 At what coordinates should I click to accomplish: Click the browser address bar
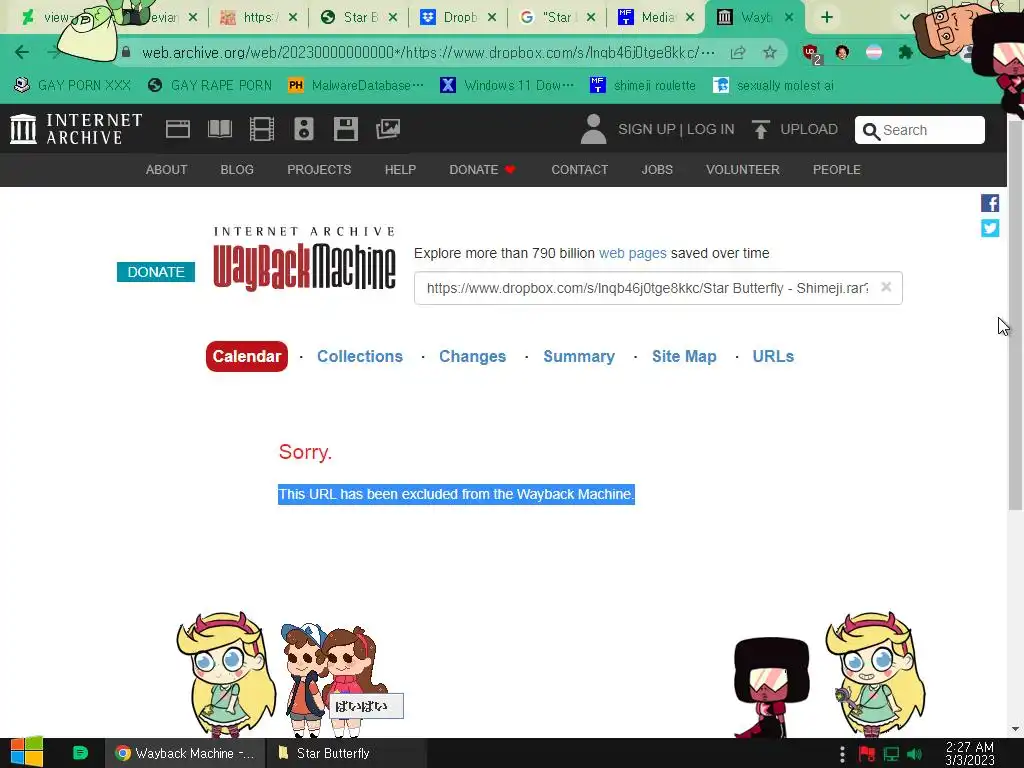pos(428,52)
